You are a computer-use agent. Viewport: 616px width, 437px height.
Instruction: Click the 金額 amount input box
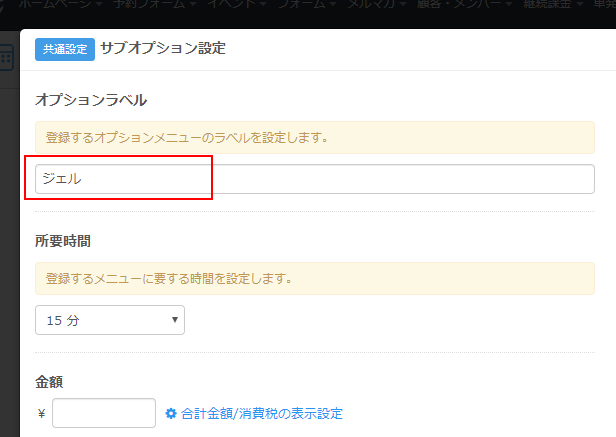(x=103, y=413)
